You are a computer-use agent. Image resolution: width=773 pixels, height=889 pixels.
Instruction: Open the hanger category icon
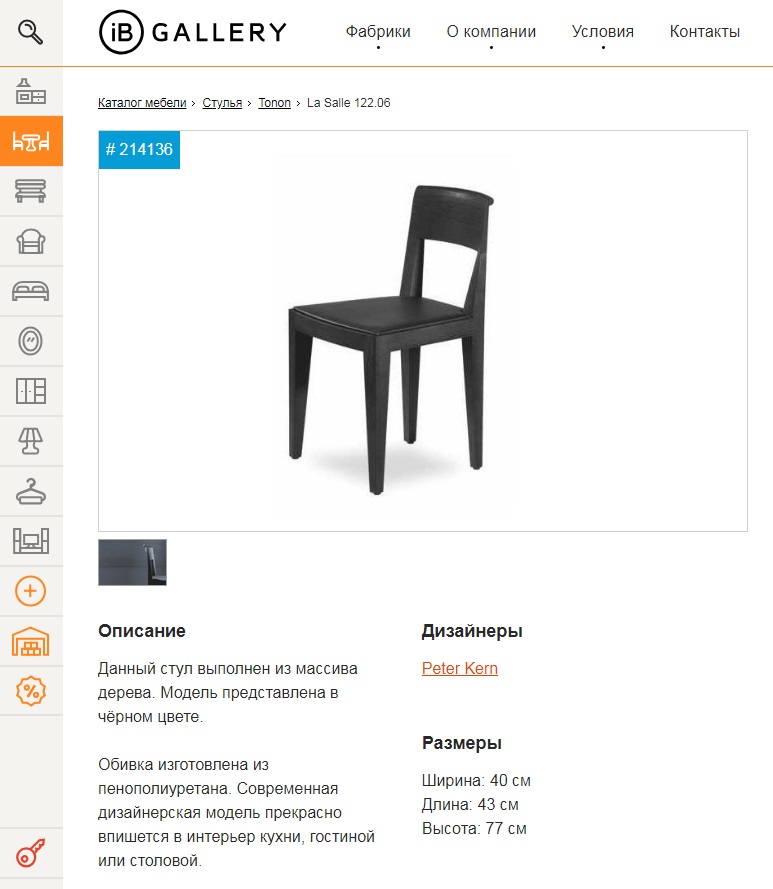(x=31, y=491)
